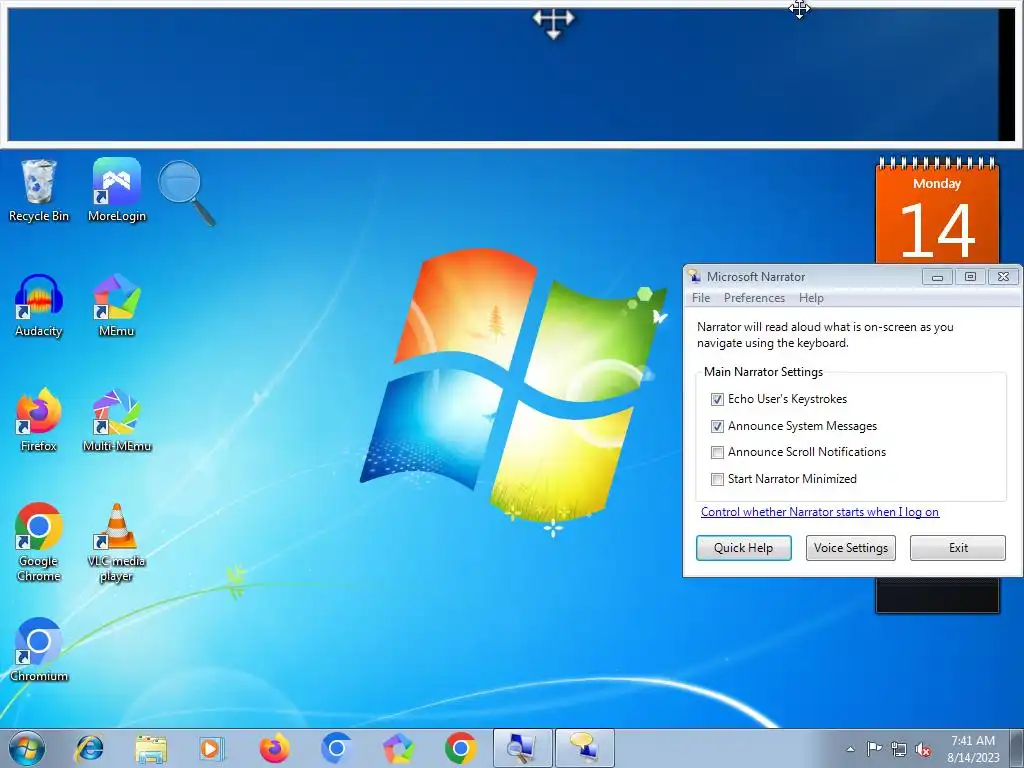Click the Exit button in Narrator
1024x768 pixels.
(958, 548)
